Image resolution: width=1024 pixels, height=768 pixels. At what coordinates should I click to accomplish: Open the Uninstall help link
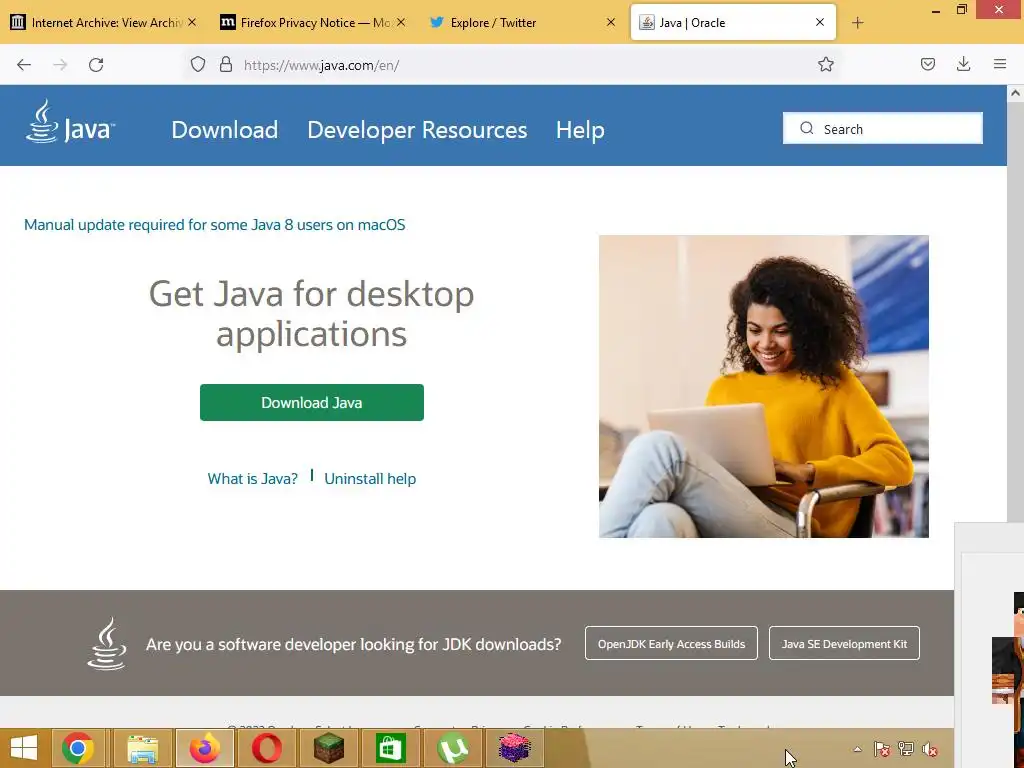(x=370, y=479)
